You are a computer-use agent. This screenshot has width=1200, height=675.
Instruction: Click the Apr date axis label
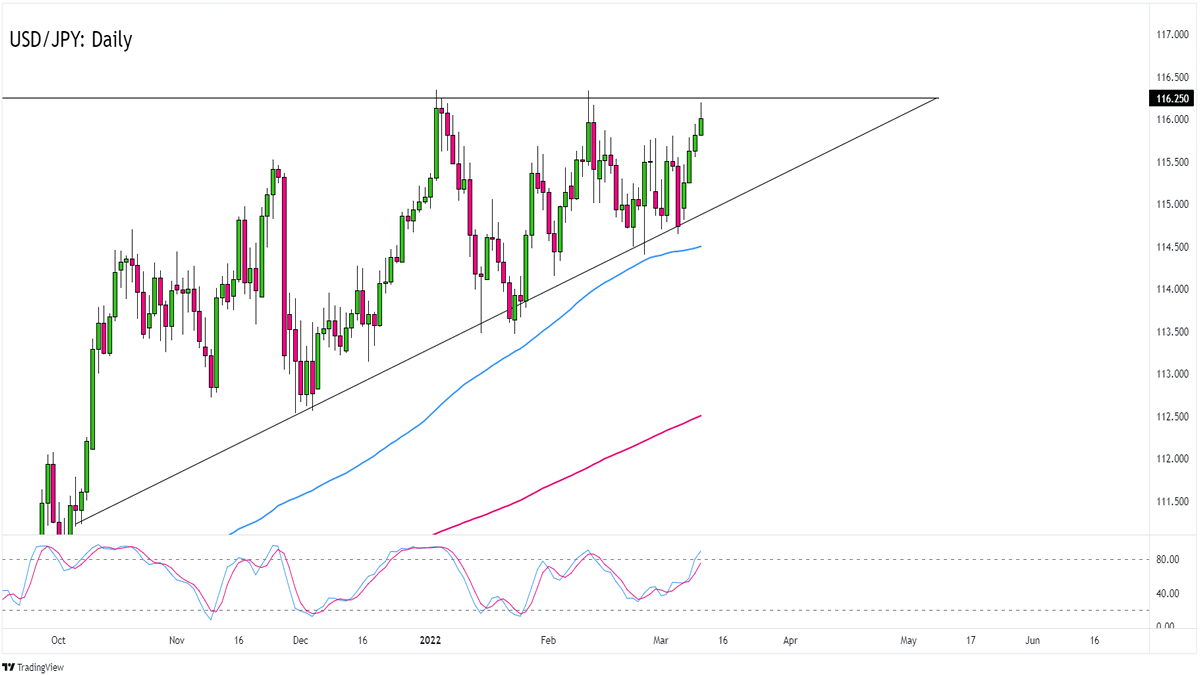point(789,640)
